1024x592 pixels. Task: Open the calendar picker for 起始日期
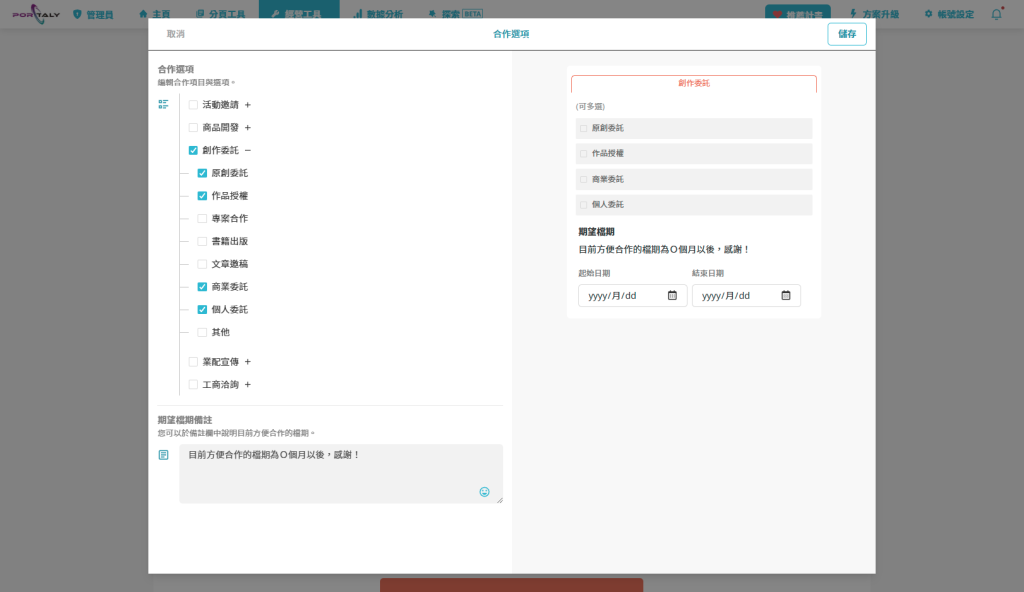click(672, 295)
